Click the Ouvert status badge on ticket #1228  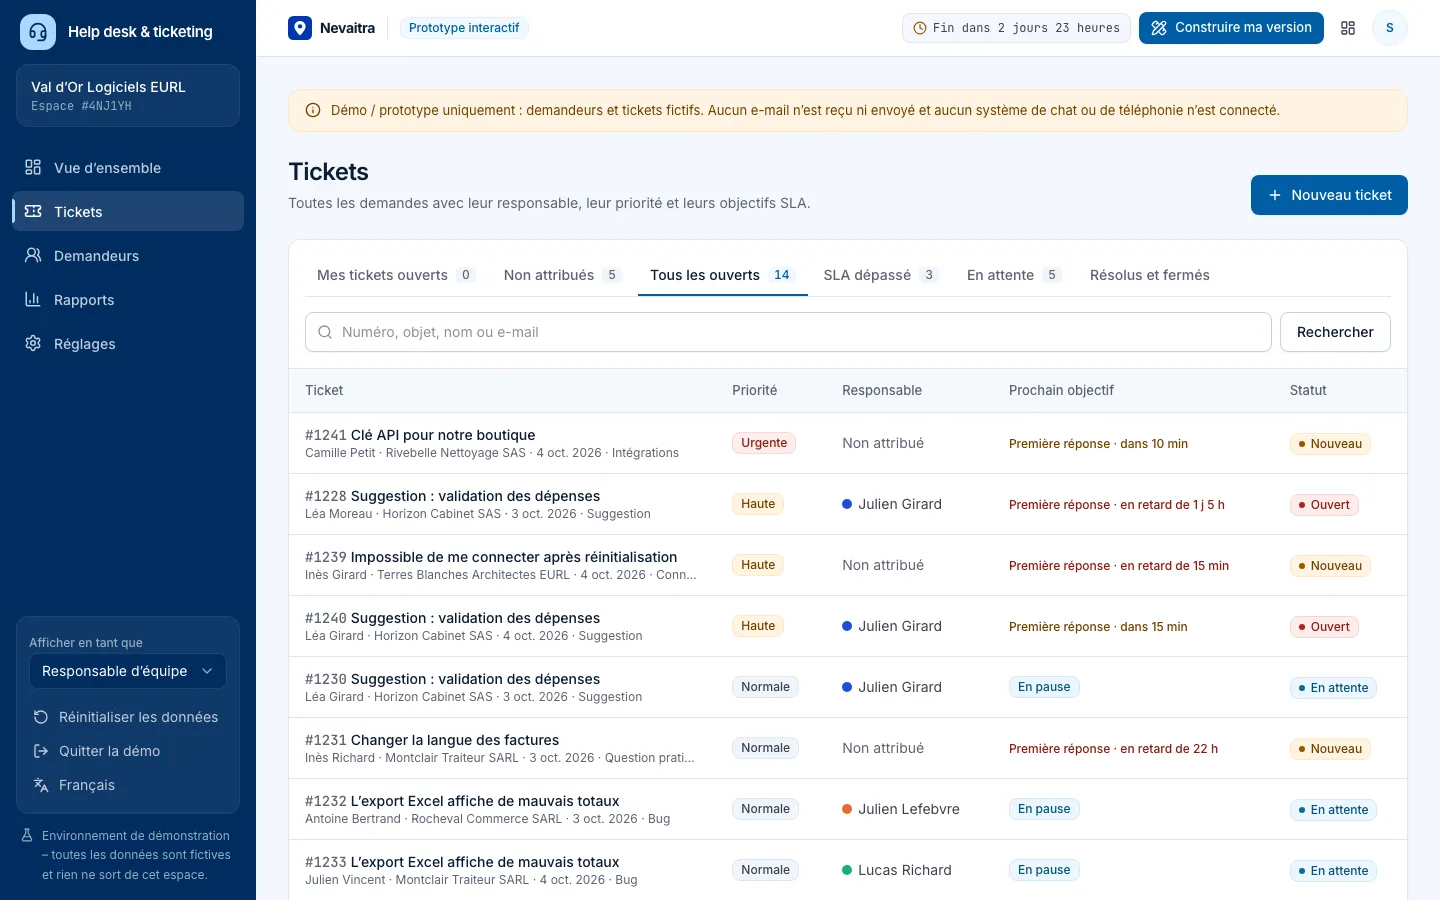(1324, 505)
